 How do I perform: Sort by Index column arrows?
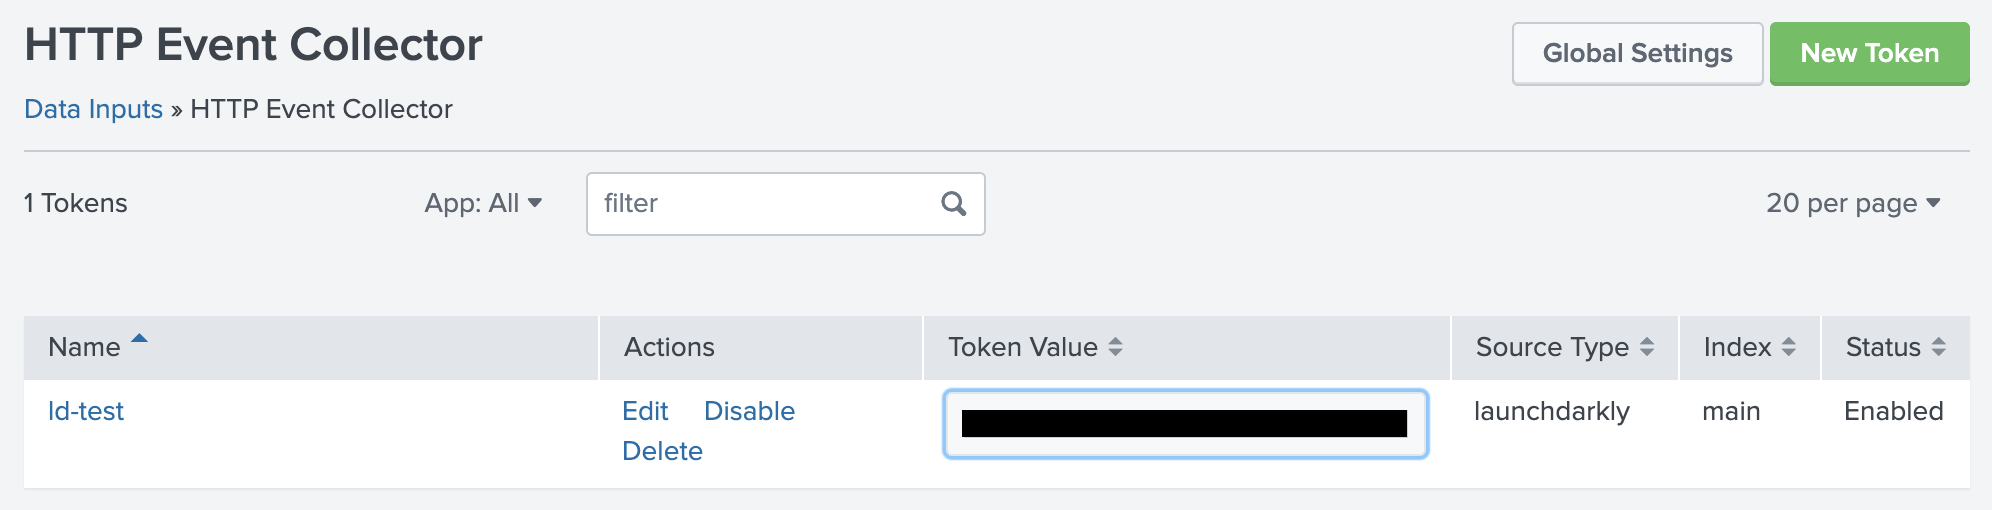1788,347
